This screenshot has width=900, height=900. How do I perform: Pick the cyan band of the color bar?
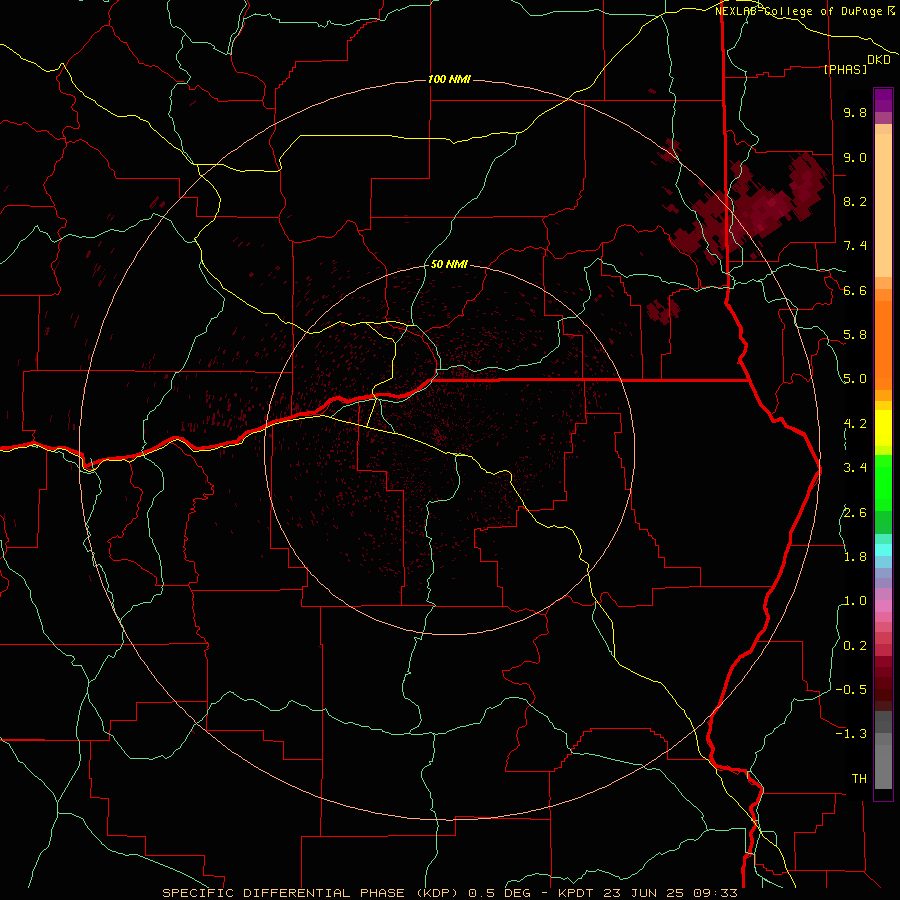point(883,550)
